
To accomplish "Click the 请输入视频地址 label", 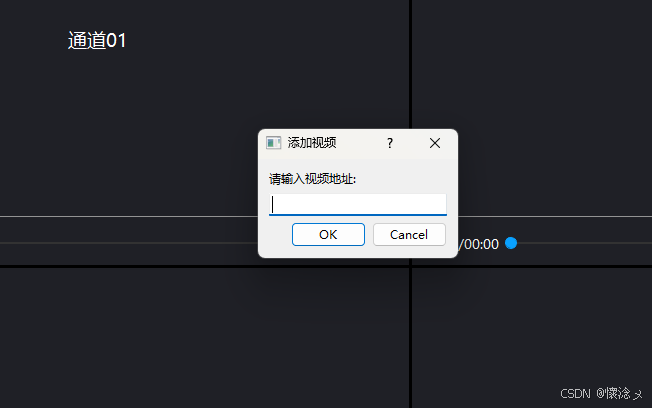I will tap(312, 179).
